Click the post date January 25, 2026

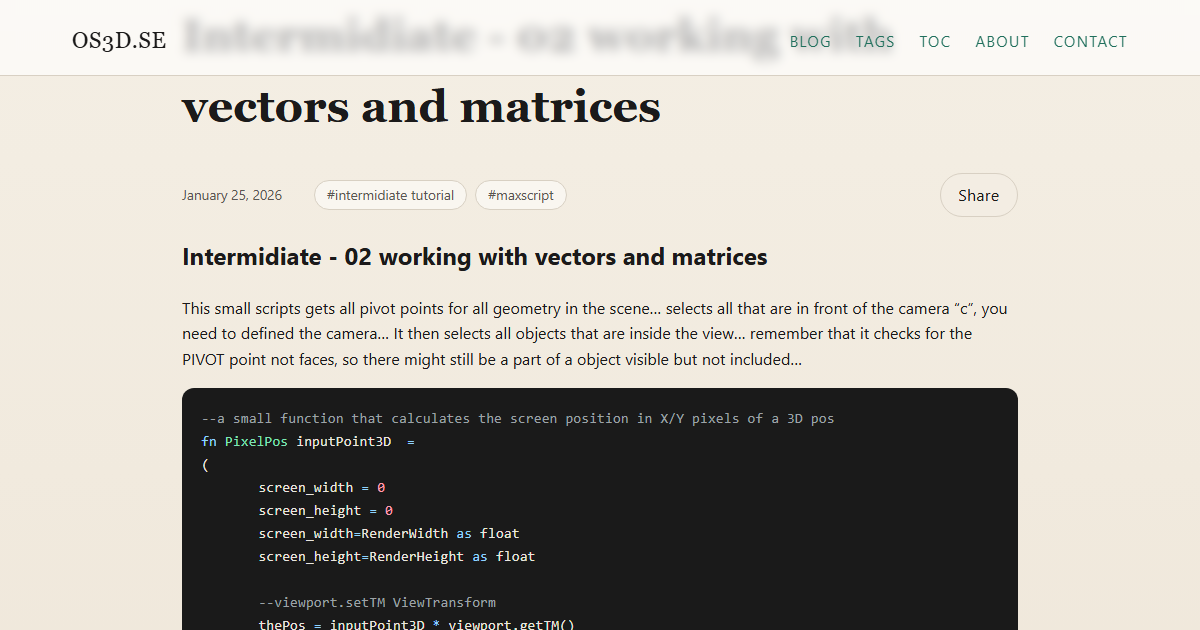click(232, 194)
